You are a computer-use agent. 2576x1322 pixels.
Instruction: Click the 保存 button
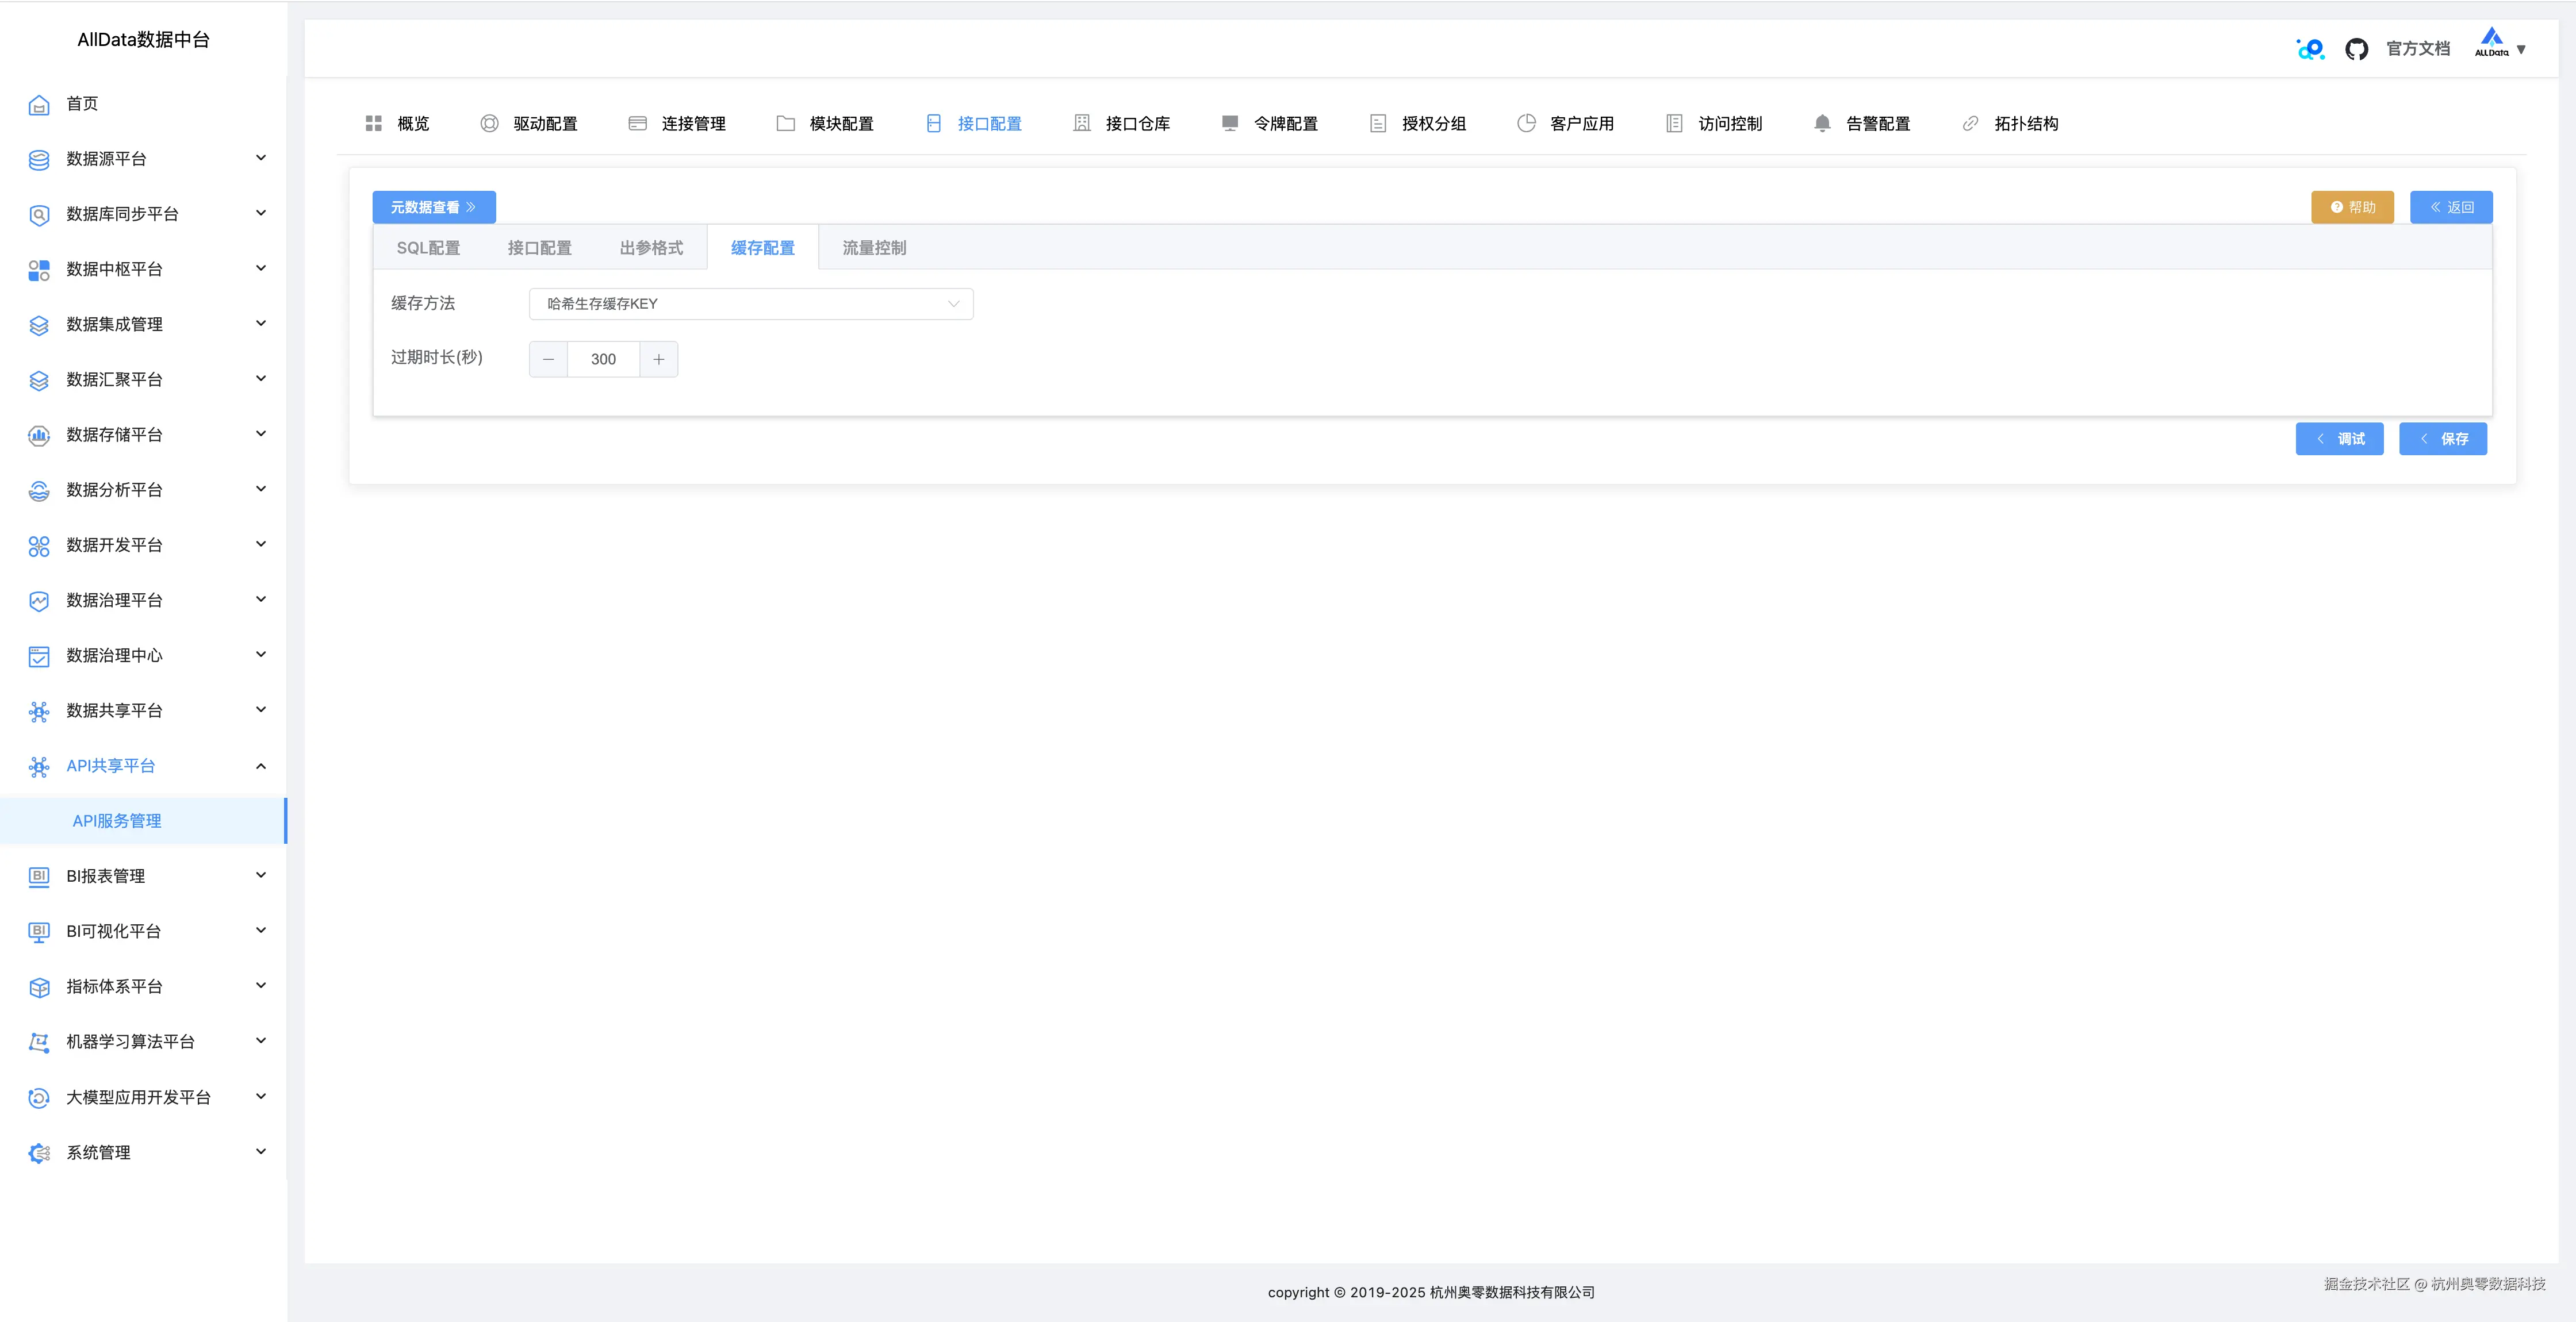coord(2442,439)
